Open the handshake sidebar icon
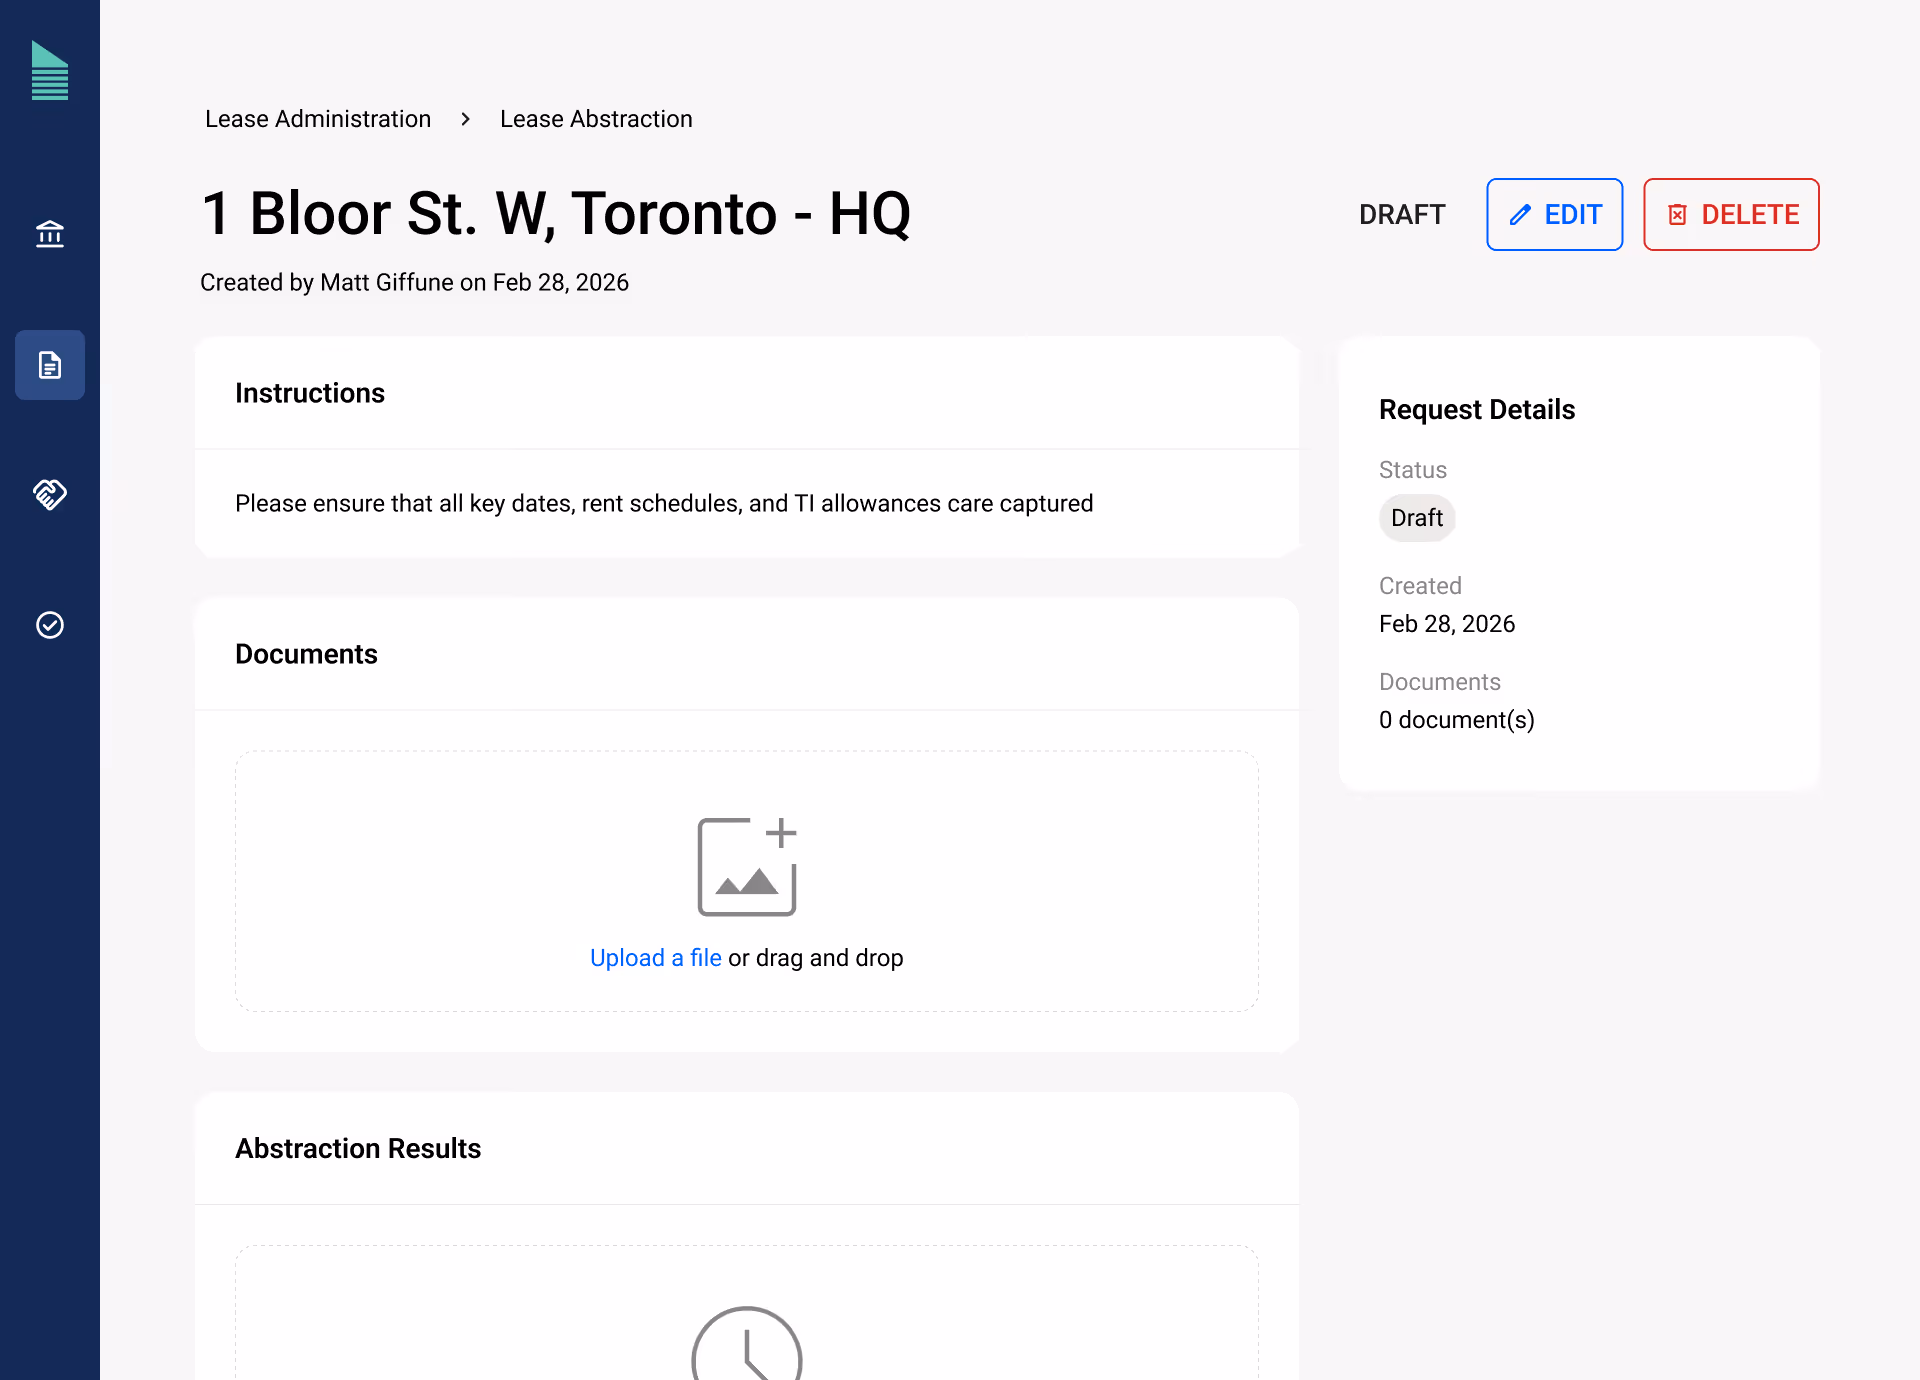This screenshot has width=1920, height=1380. coord(50,494)
